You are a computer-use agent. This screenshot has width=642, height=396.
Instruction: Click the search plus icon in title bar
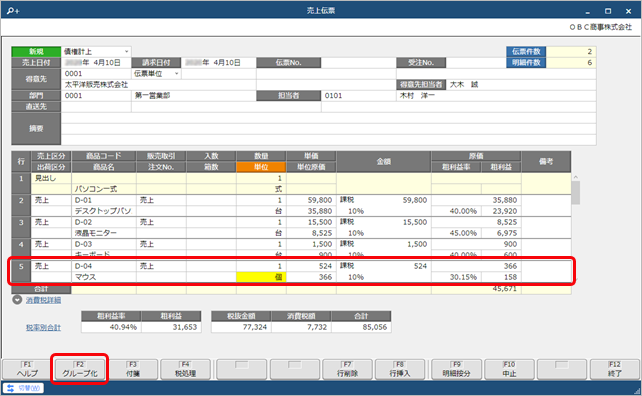point(13,11)
